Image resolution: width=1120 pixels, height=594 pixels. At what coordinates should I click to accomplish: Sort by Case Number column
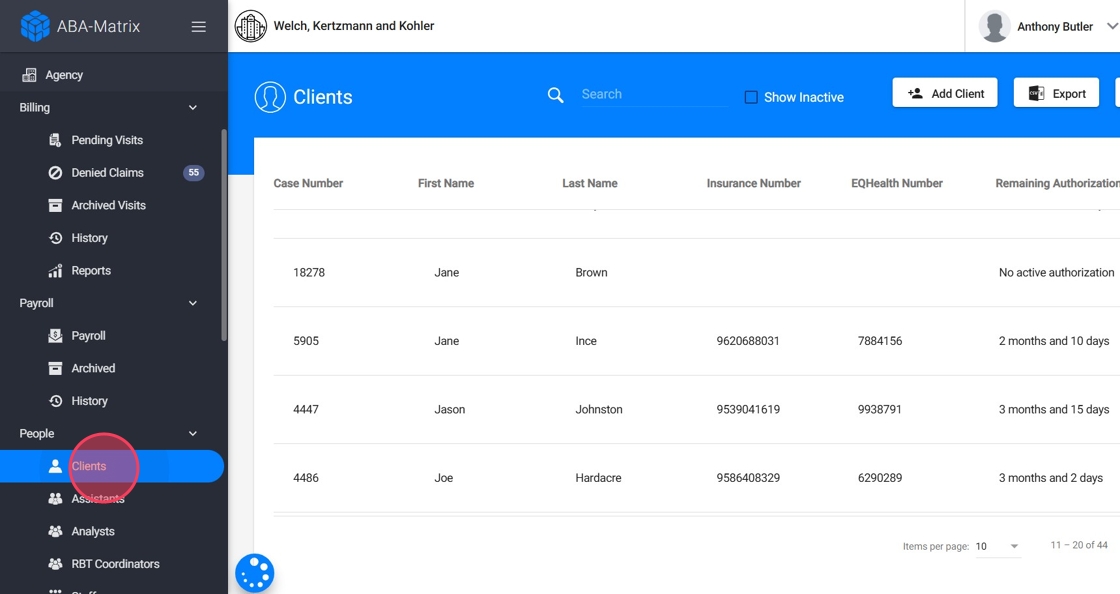(x=308, y=183)
